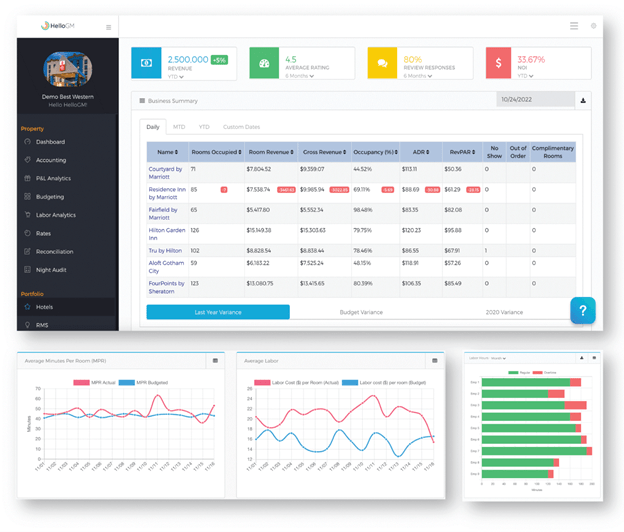This screenshot has height=532, width=624.
Task: Open Labor Hours Month dropdown
Action: (x=498, y=358)
